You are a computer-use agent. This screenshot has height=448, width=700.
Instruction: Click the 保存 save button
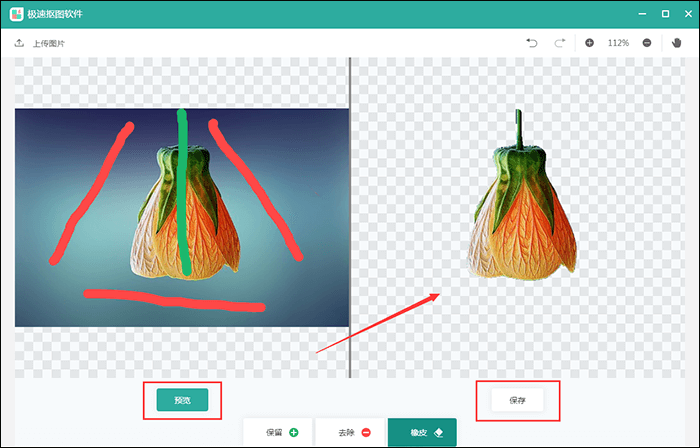[517, 400]
